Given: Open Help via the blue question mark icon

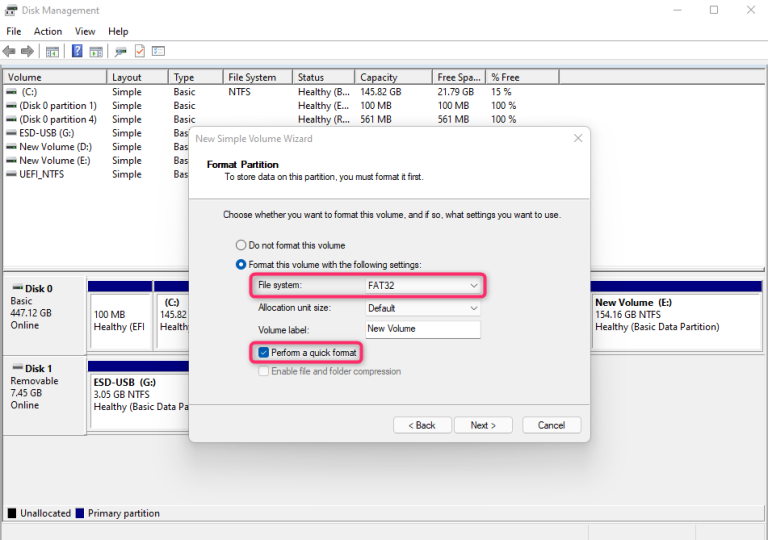Looking at the screenshot, I should [x=77, y=51].
